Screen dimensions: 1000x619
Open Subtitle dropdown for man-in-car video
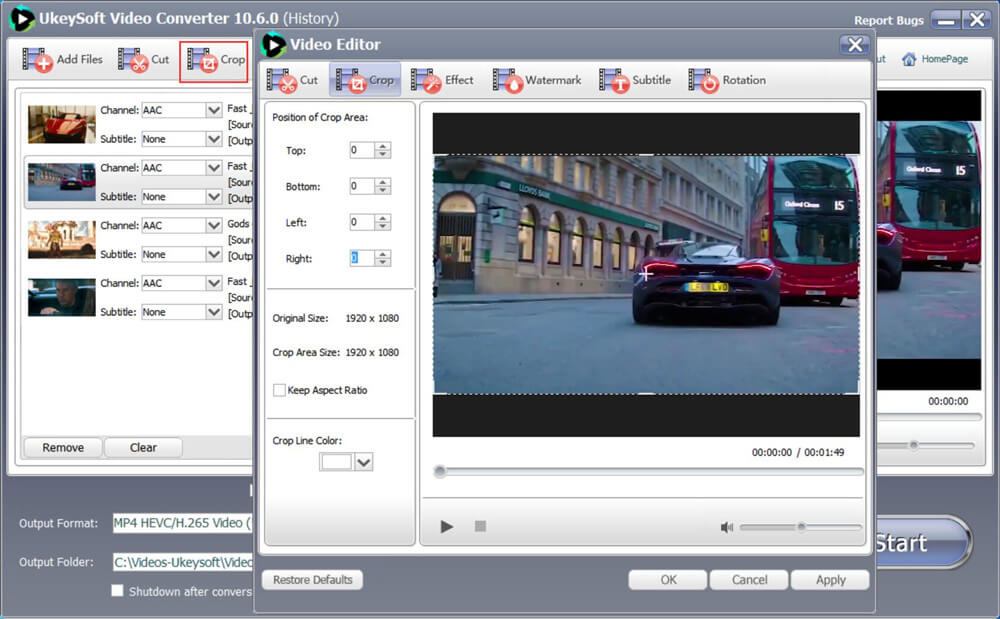coord(214,312)
